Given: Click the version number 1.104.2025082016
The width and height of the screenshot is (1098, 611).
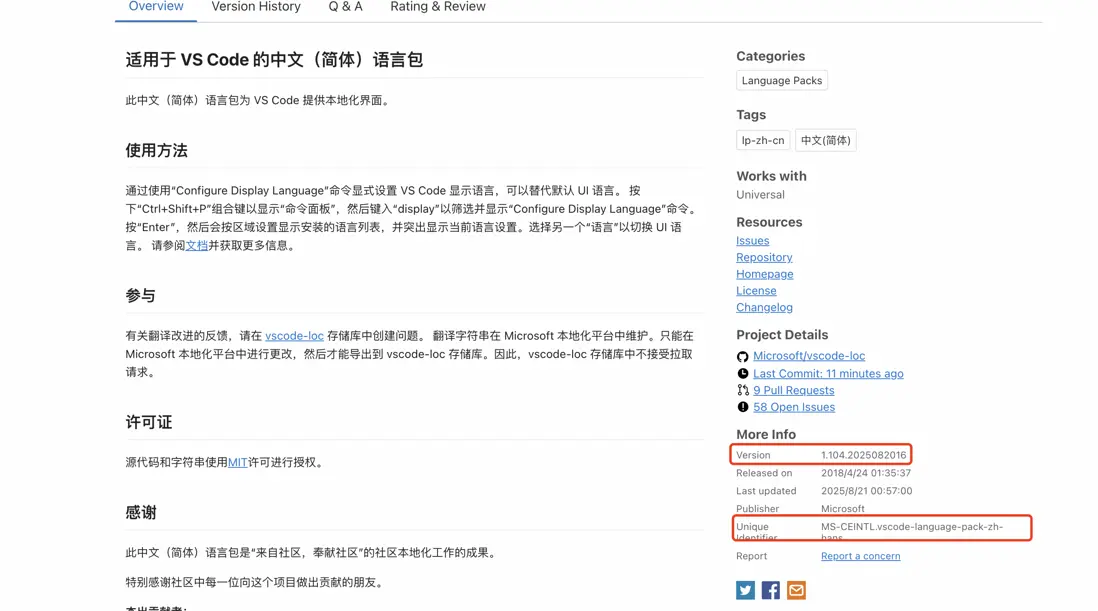Looking at the screenshot, I should (863, 455).
